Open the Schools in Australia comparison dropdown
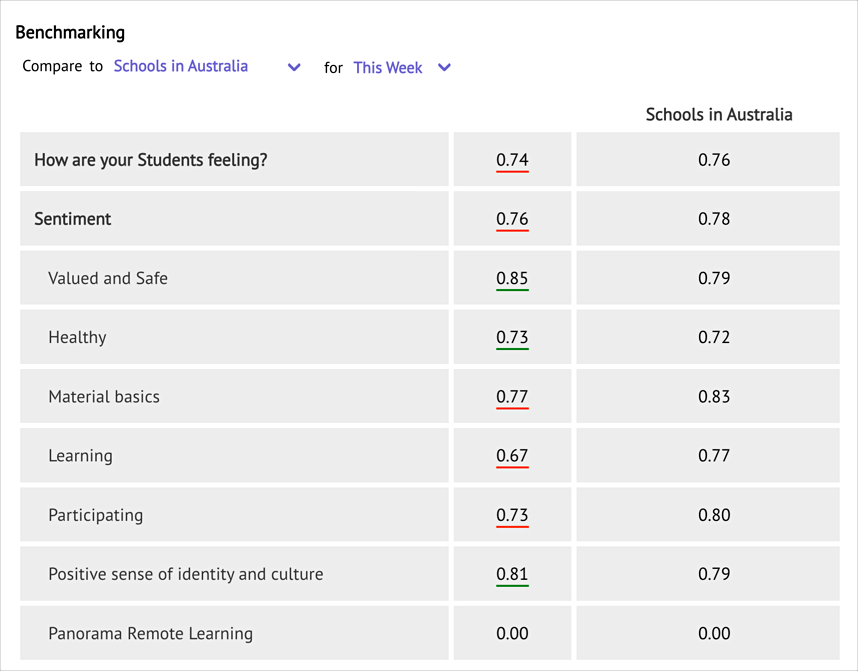Image resolution: width=858 pixels, height=671 pixels. (x=207, y=66)
